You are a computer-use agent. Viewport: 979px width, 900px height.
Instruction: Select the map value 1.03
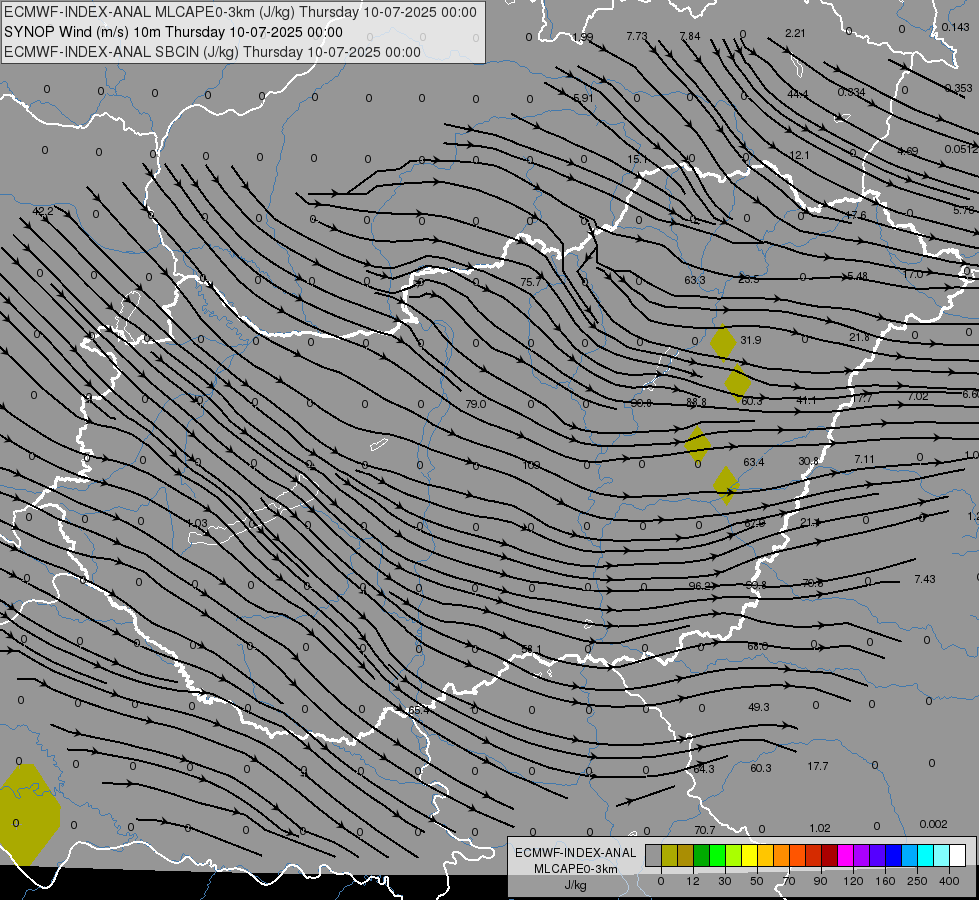tap(197, 523)
